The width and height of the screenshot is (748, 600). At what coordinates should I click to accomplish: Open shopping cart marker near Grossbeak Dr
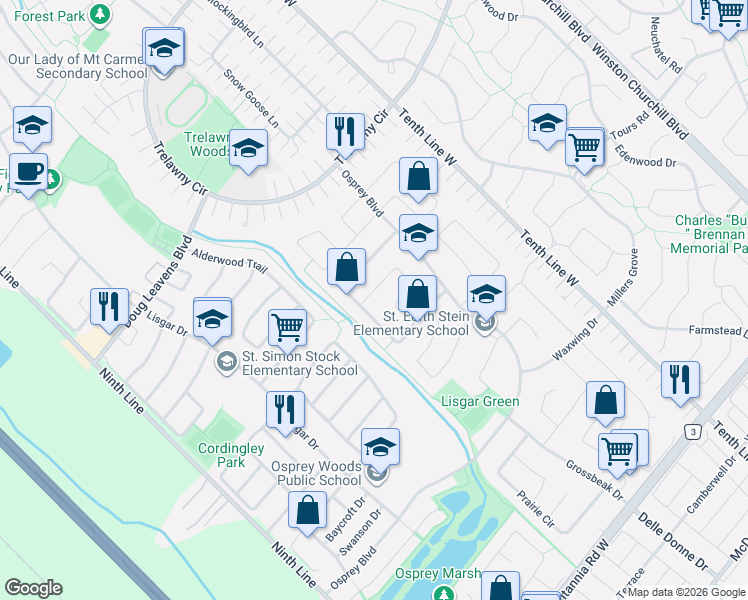(618, 452)
